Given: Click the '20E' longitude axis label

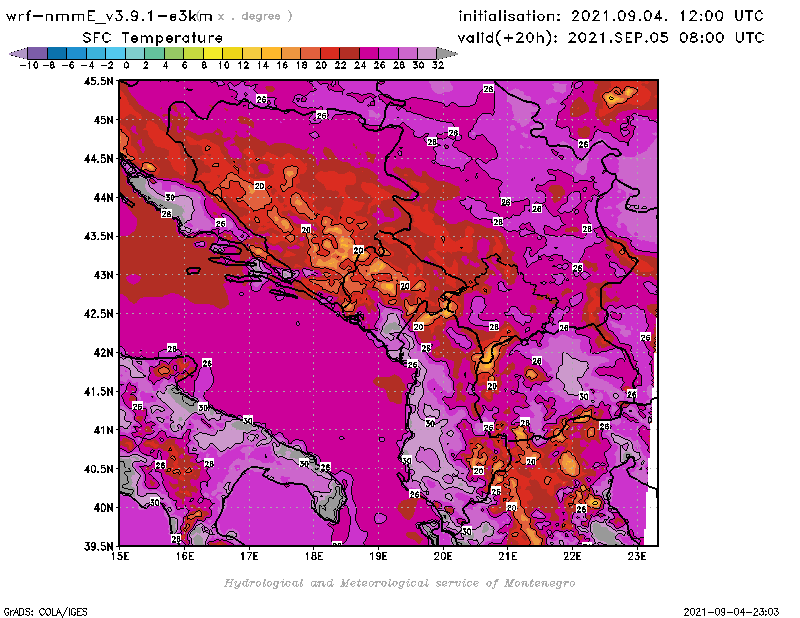Looking at the screenshot, I should (x=443, y=556).
